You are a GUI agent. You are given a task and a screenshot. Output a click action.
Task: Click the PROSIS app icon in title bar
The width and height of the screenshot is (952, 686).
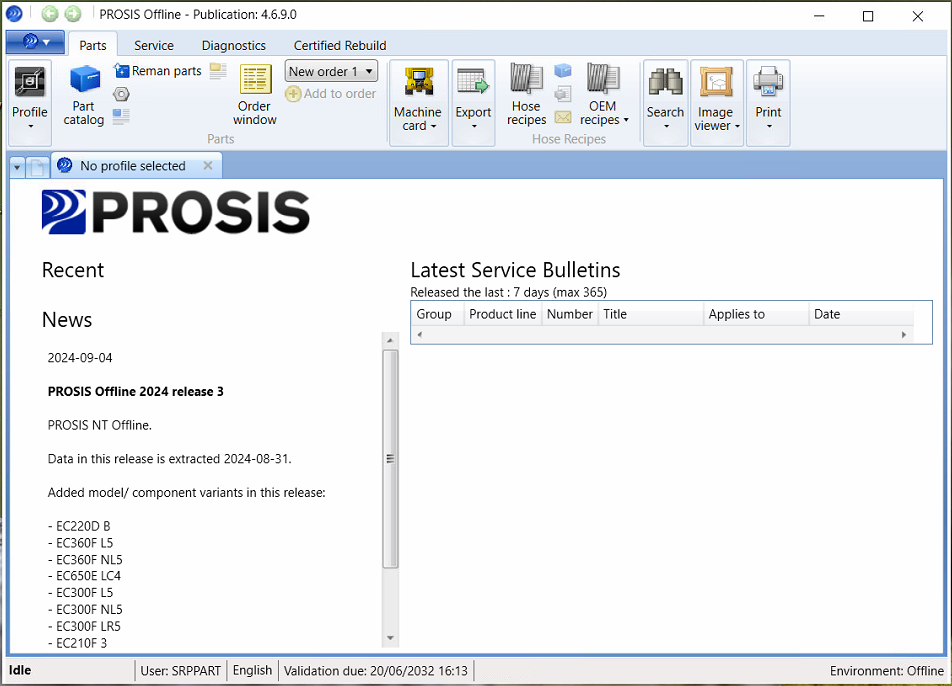click(x=14, y=13)
